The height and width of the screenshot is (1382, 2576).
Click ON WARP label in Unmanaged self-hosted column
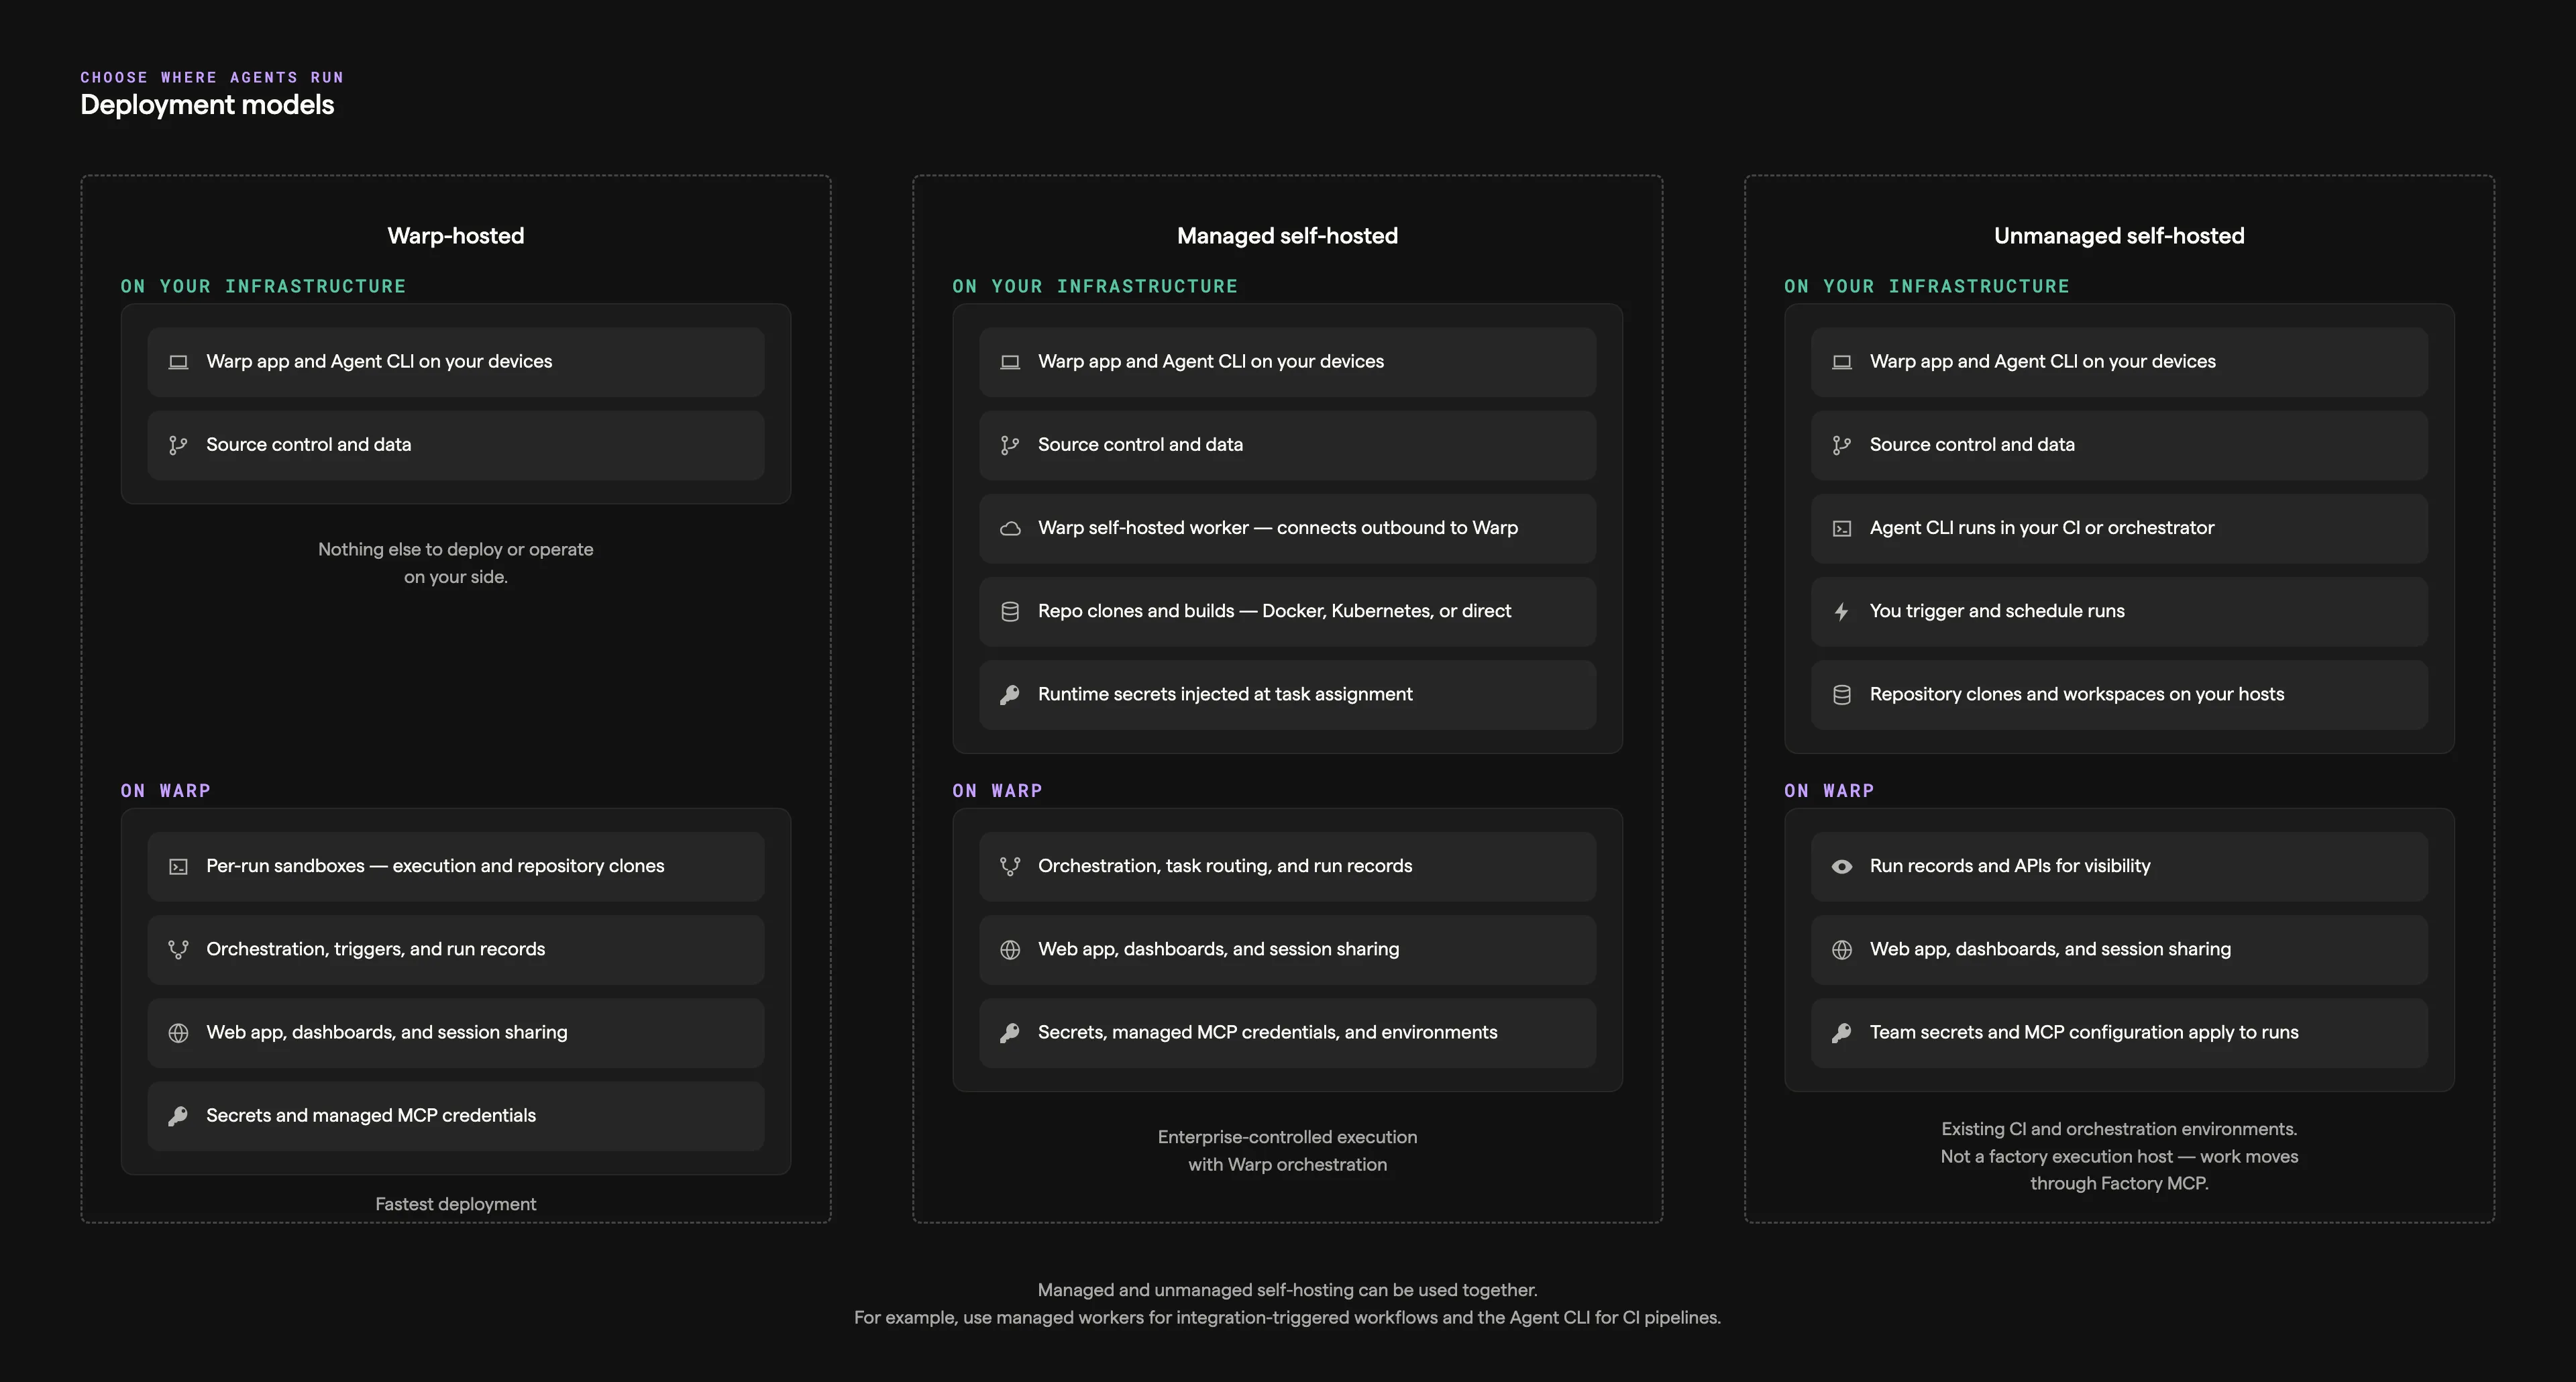(1830, 791)
